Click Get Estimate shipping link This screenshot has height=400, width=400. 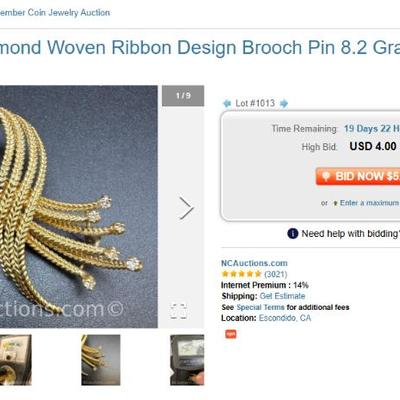[282, 296]
